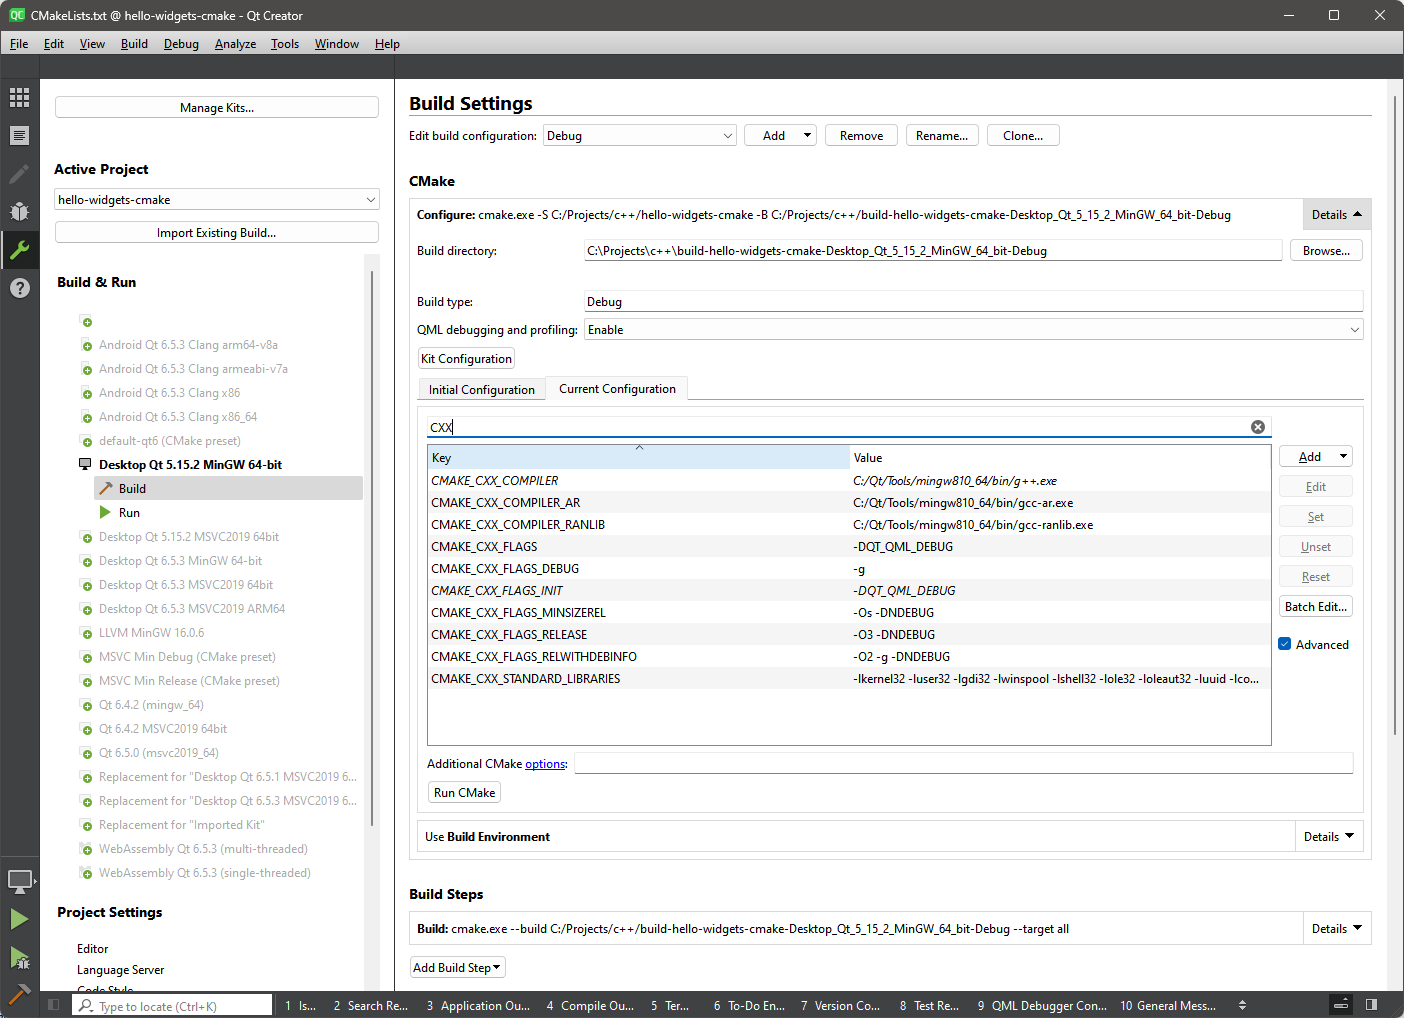The height and width of the screenshot is (1018, 1404).
Task: Toggle the Advanced checkbox
Action: (x=1285, y=644)
